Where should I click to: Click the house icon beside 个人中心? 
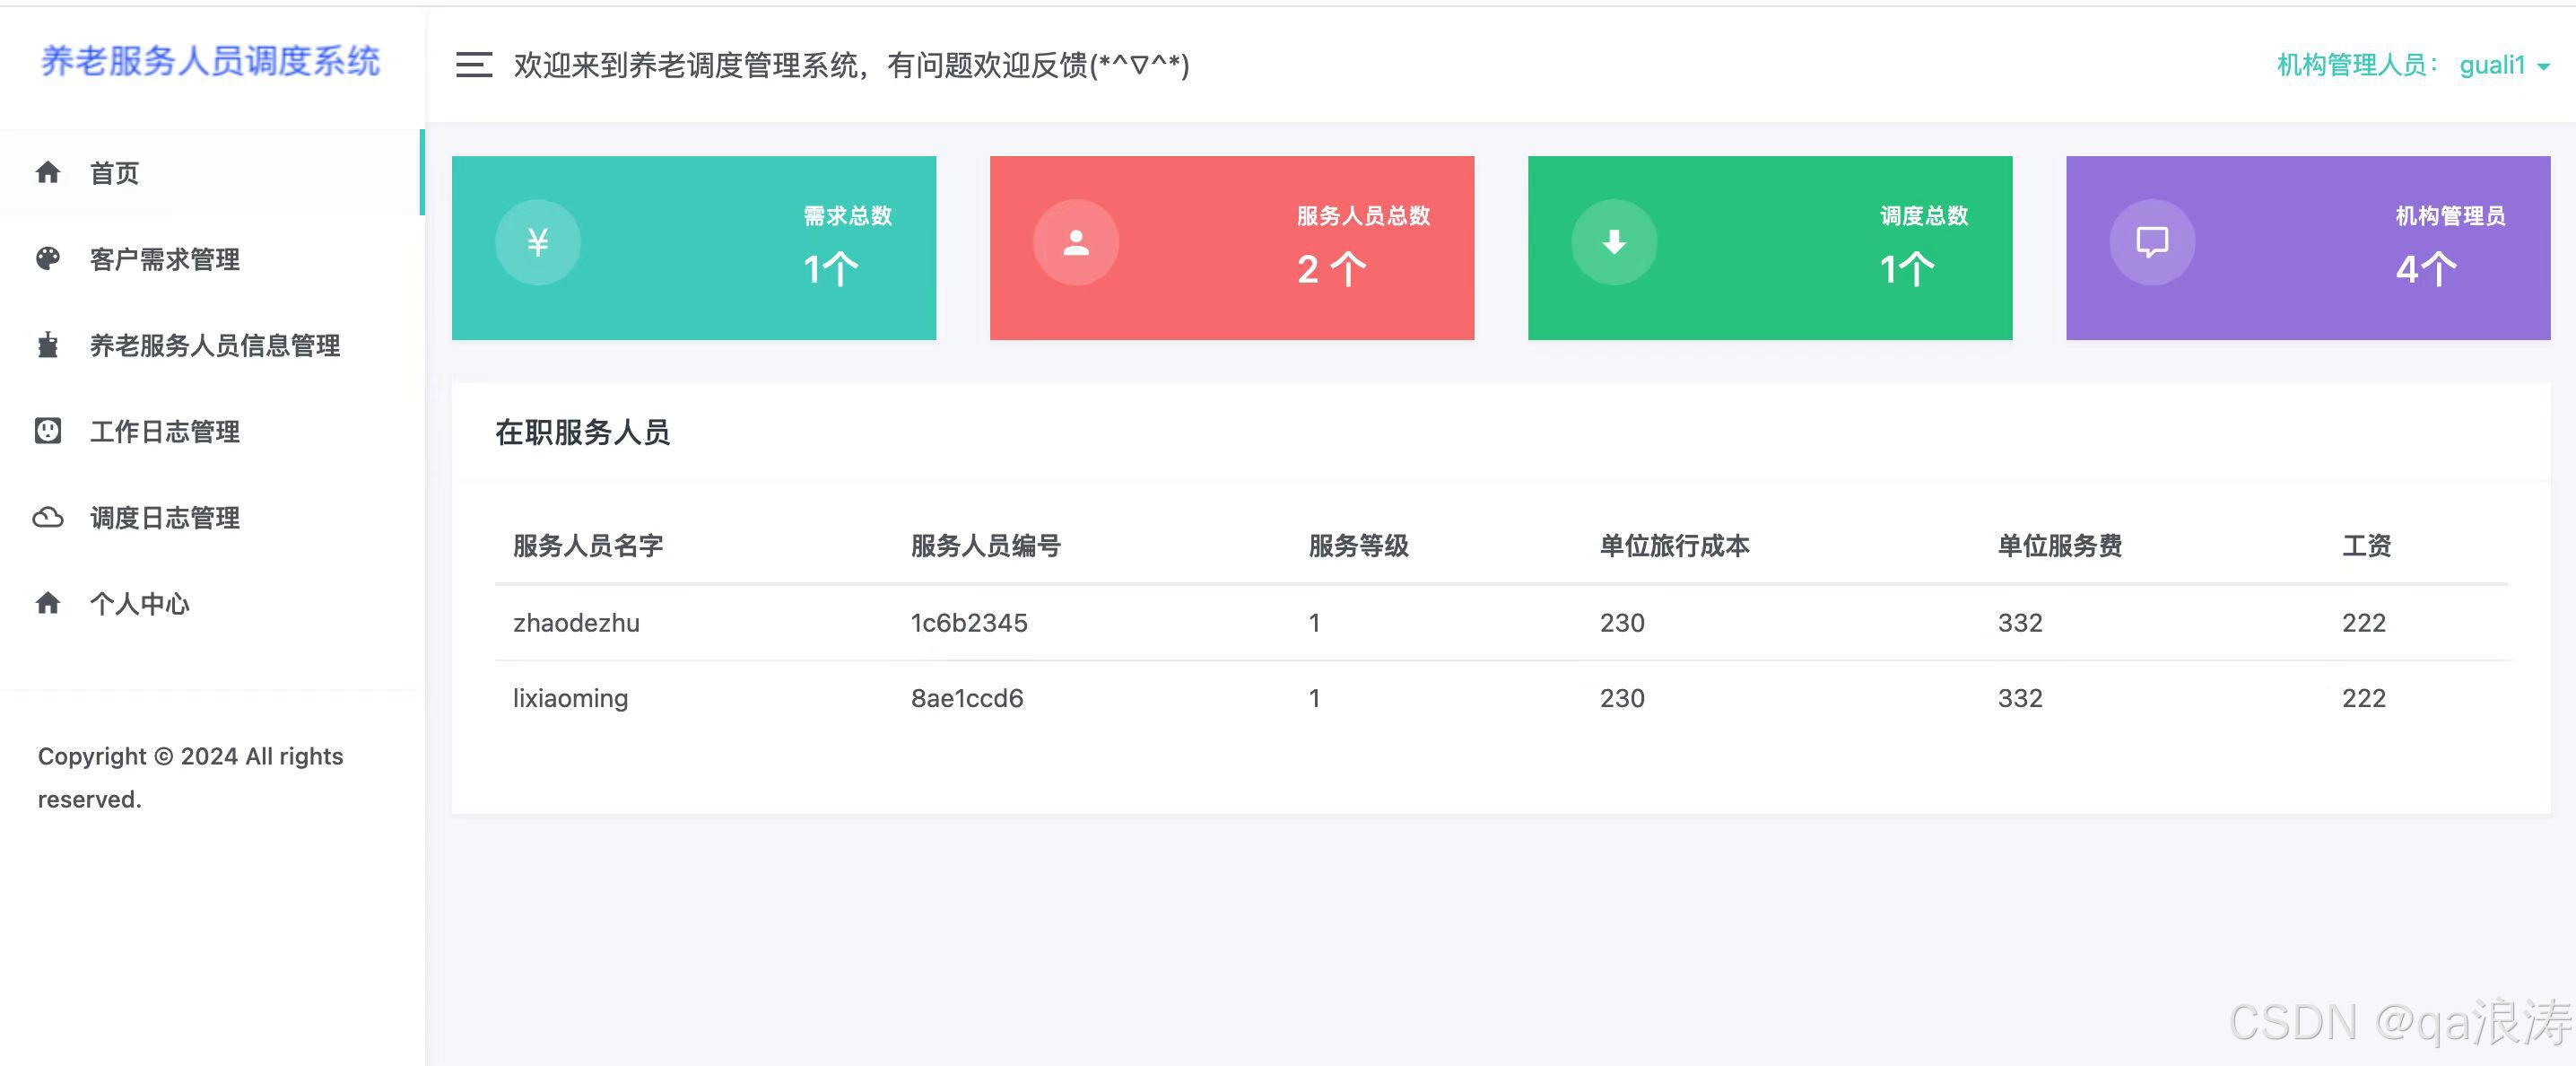click(x=48, y=603)
